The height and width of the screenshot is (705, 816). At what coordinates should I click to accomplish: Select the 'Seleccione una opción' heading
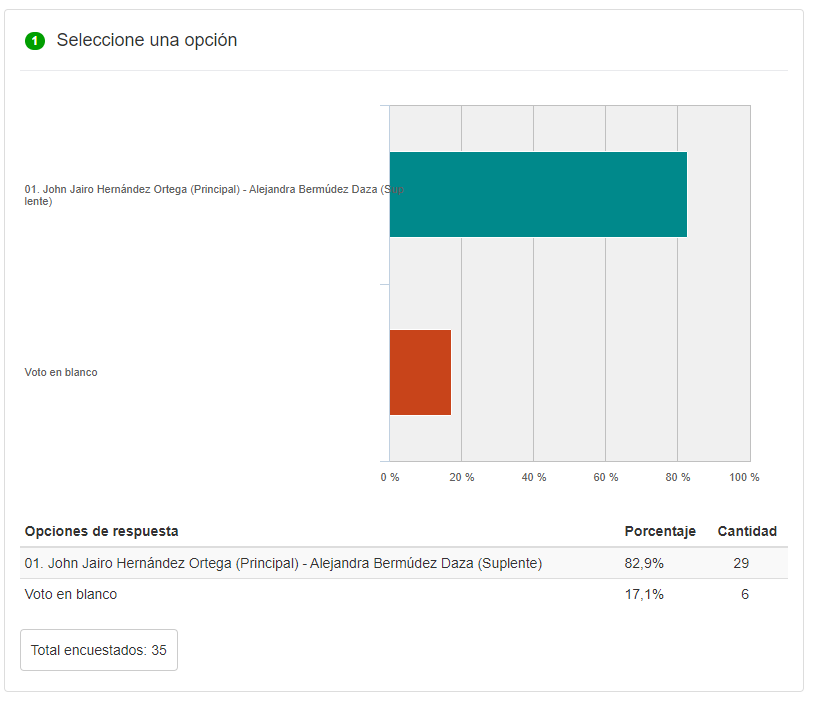(147, 40)
